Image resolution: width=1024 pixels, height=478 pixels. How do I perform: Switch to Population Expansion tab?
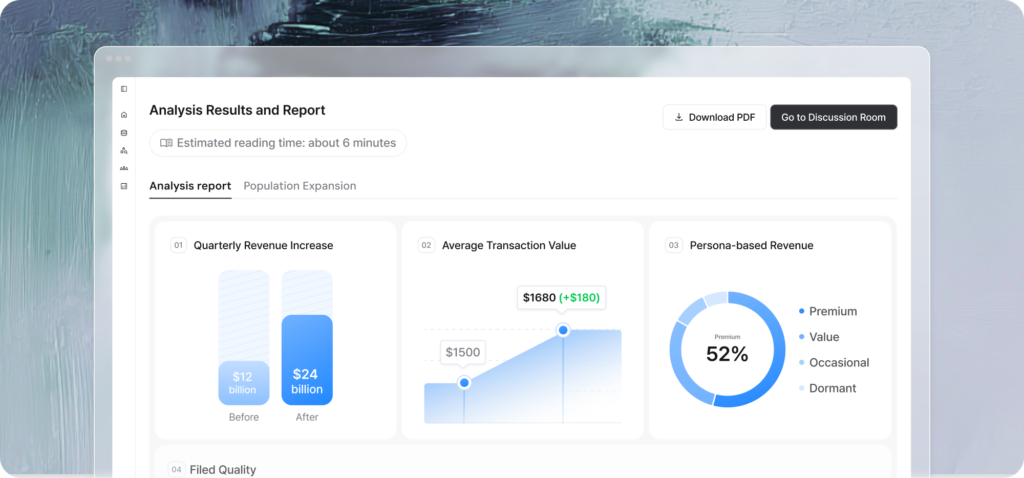[x=300, y=186]
